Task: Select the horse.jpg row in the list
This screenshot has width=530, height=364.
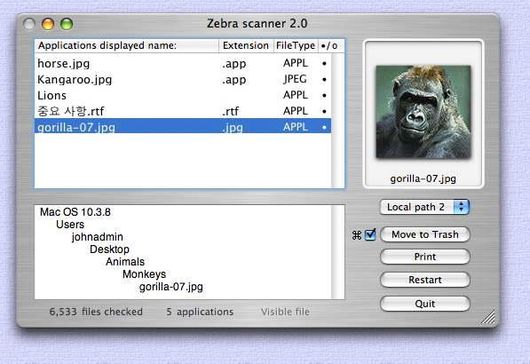Action: (x=183, y=63)
